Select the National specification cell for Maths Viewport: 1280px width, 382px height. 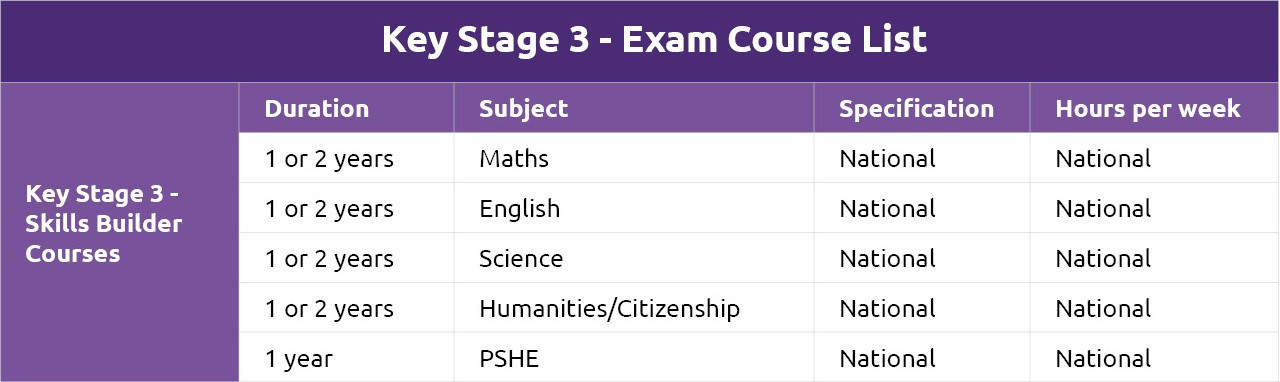tap(921, 158)
